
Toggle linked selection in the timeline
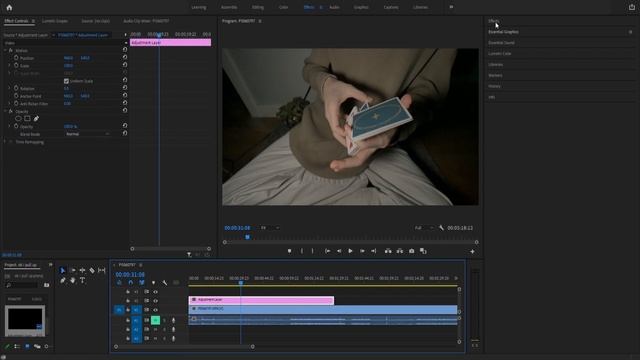tap(142, 282)
